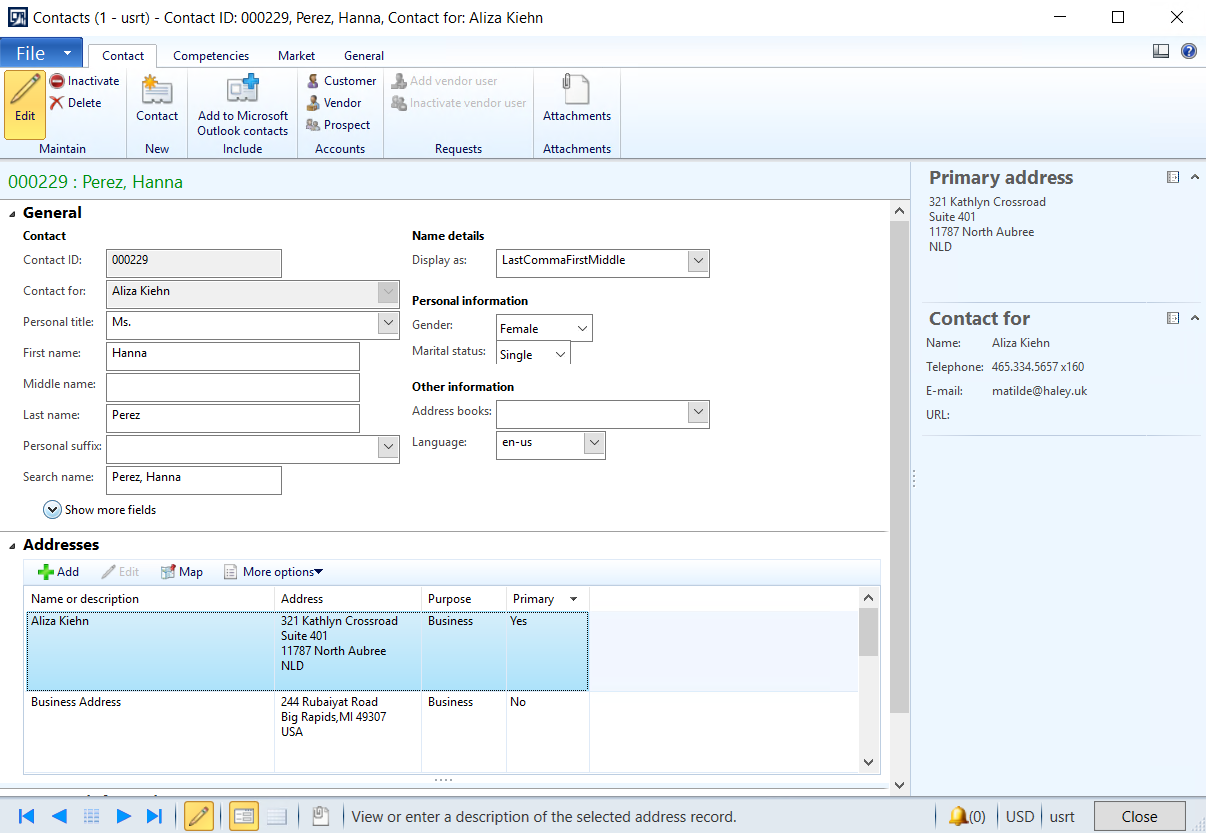Open the Marital status dropdown
This screenshot has height=833, width=1206.
[x=560, y=354]
